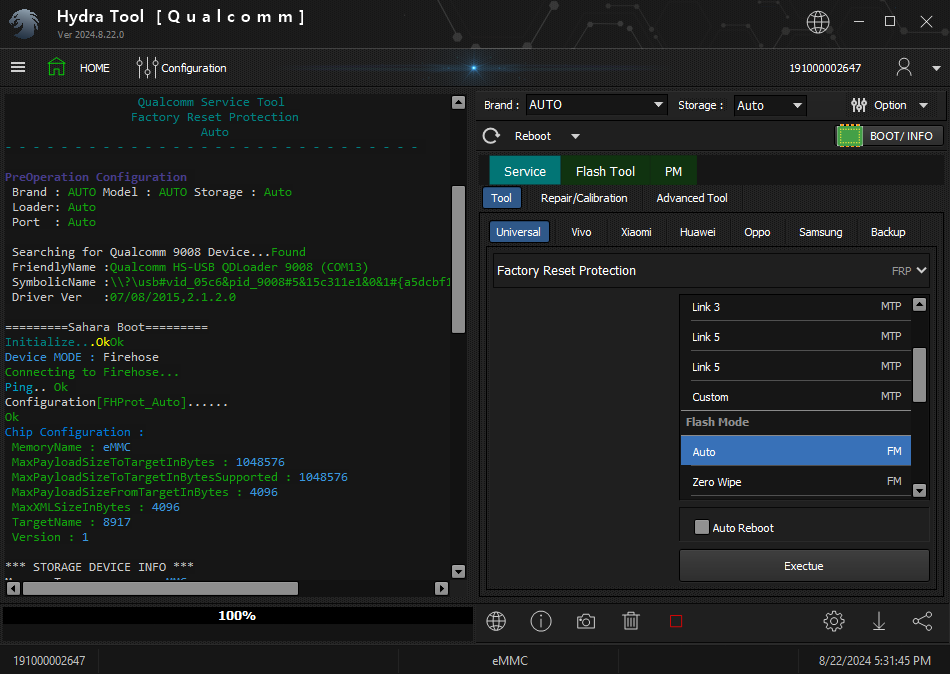The width and height of the screenshot is (950, 674).
Task: Select the Universal brand tab
Action: 519,232
